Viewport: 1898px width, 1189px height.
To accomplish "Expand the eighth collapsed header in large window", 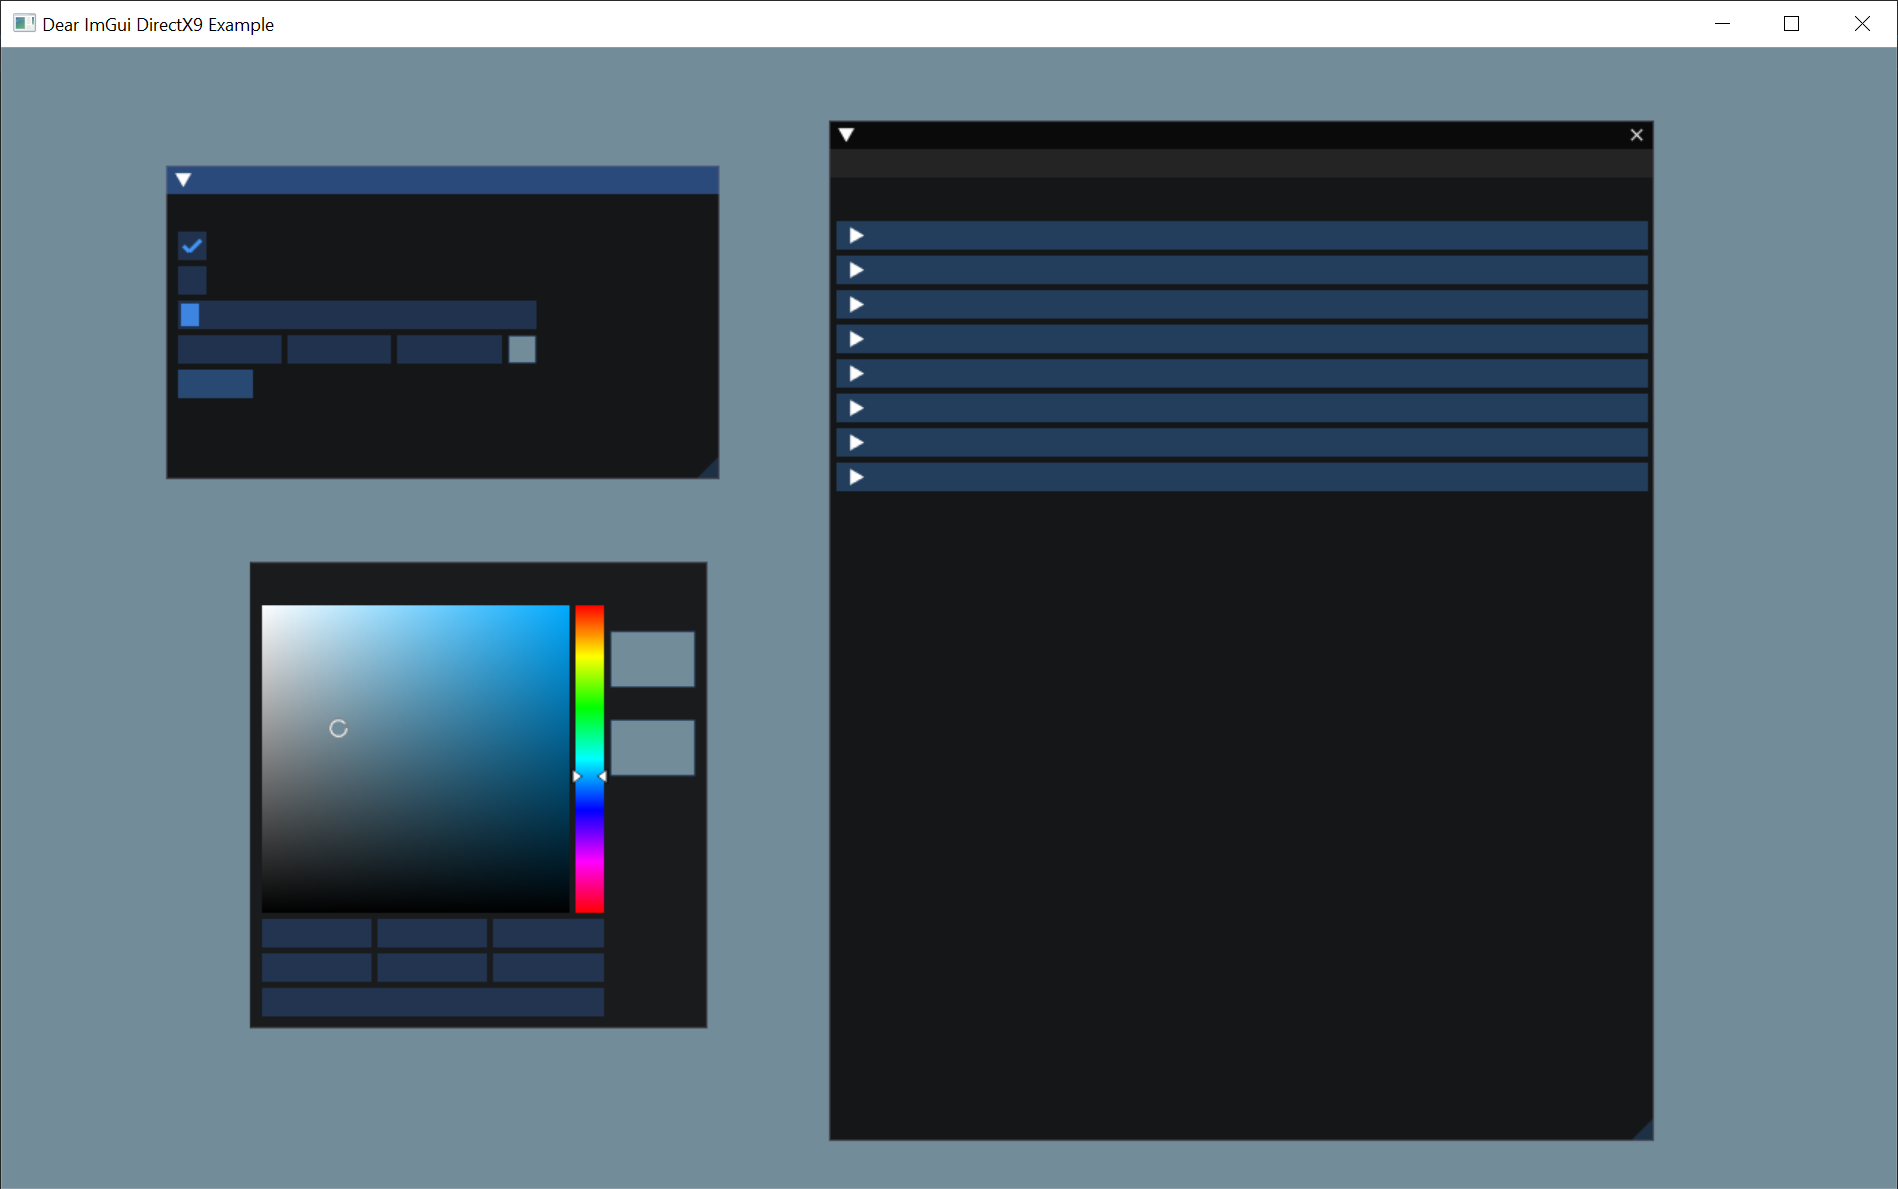I will coord(1242,477).
